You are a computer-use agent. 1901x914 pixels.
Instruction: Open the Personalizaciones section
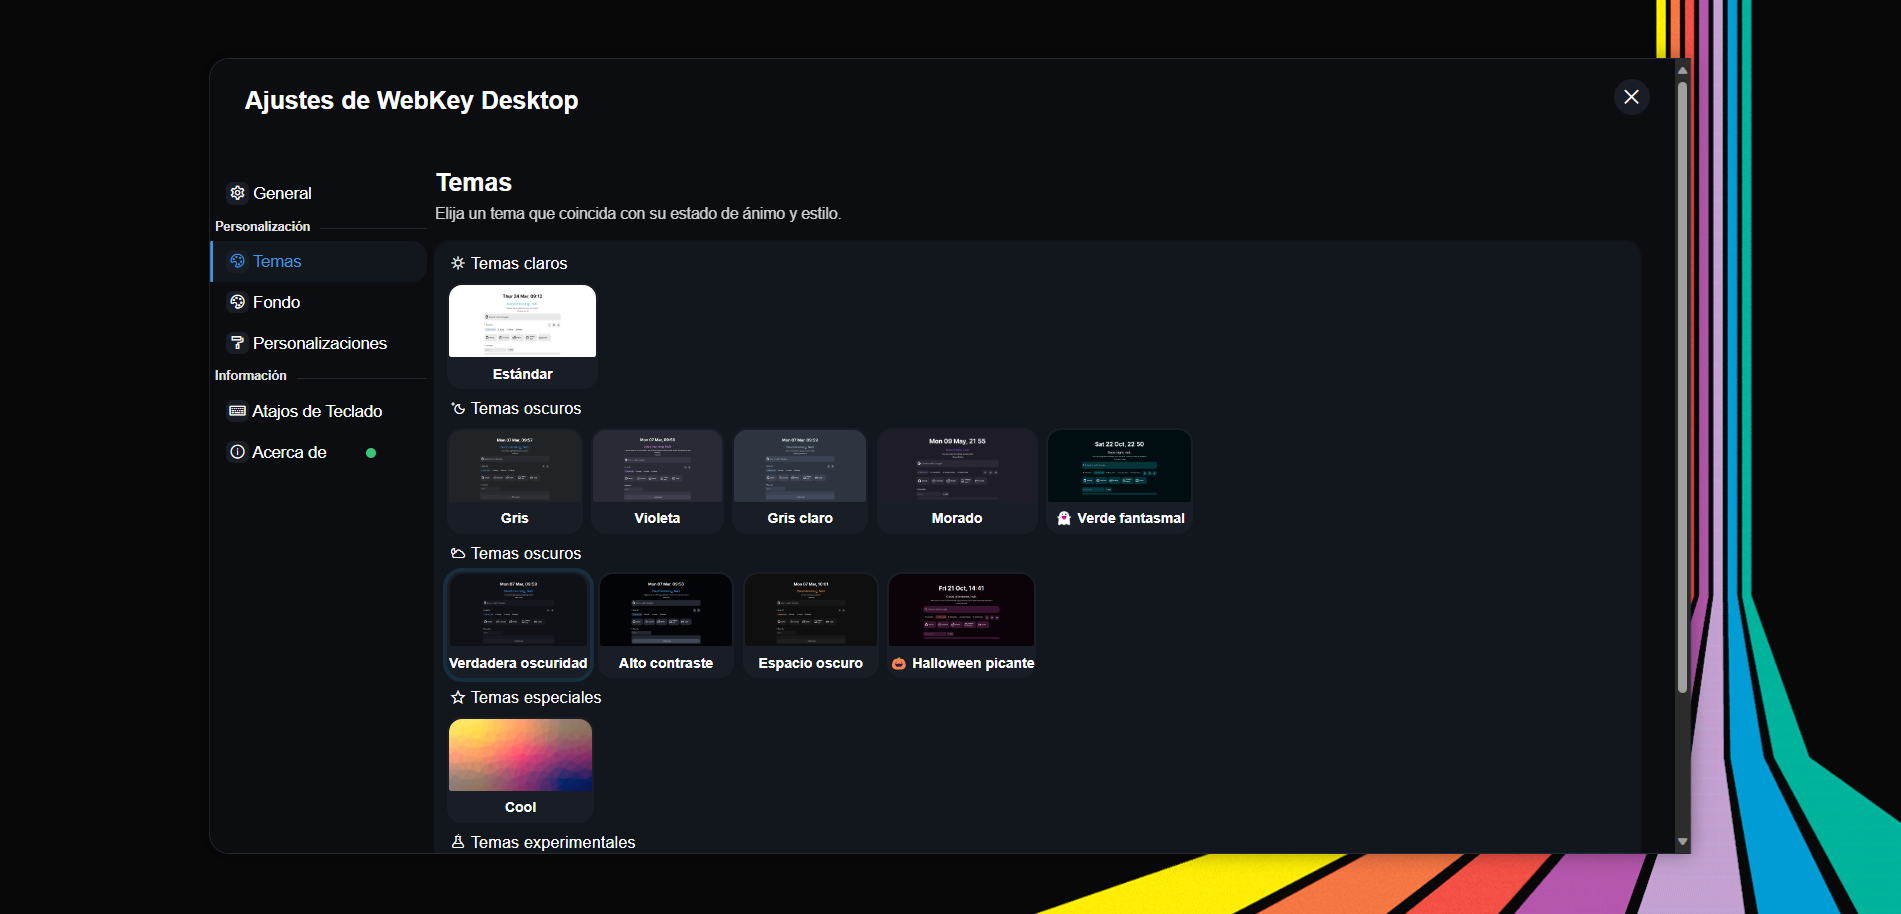(x=319, y=343)
